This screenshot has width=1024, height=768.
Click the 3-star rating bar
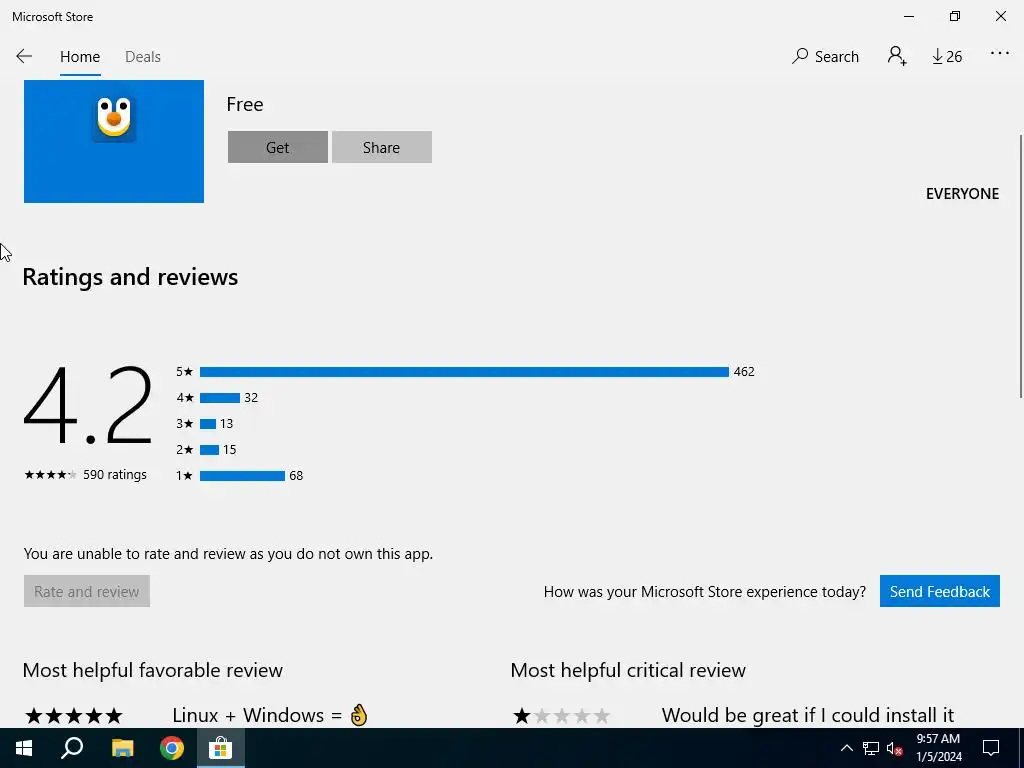[x=208, y=424]
